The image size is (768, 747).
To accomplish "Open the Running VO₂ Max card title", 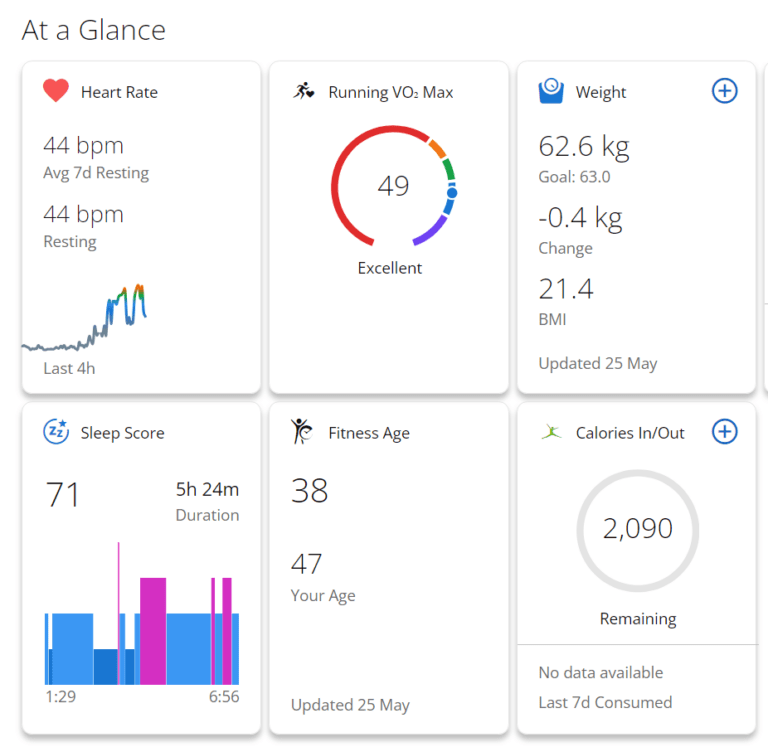I will 390,92.
